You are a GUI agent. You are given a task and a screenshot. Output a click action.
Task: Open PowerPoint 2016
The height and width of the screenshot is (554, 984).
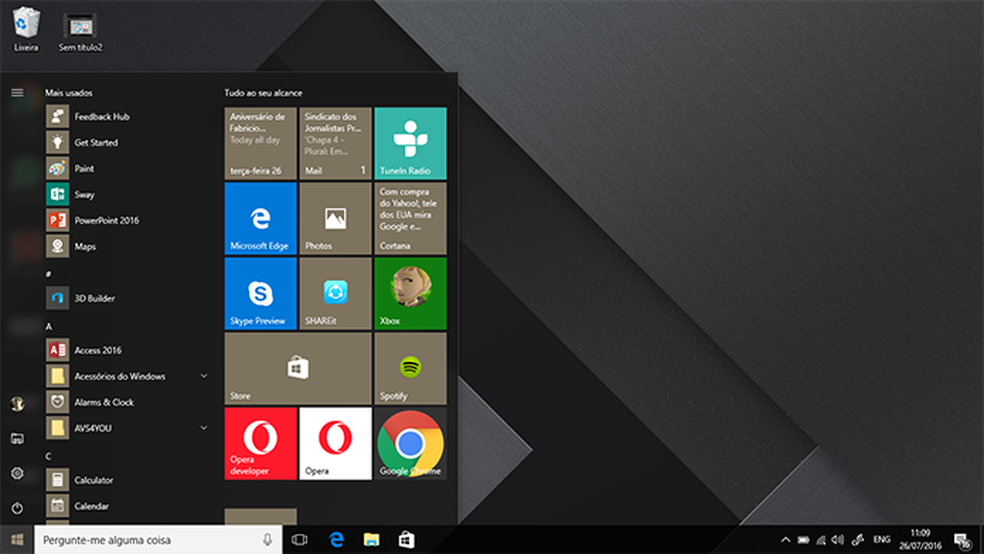coord(126,220)
